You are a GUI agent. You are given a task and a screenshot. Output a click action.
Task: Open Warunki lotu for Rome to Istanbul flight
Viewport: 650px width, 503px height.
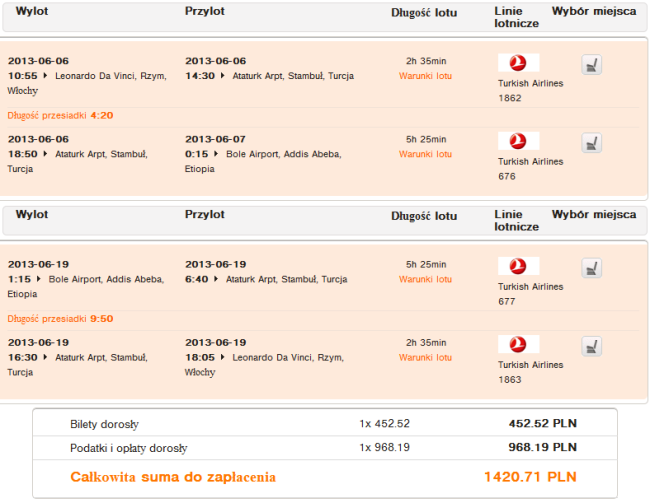pos(425,76)
